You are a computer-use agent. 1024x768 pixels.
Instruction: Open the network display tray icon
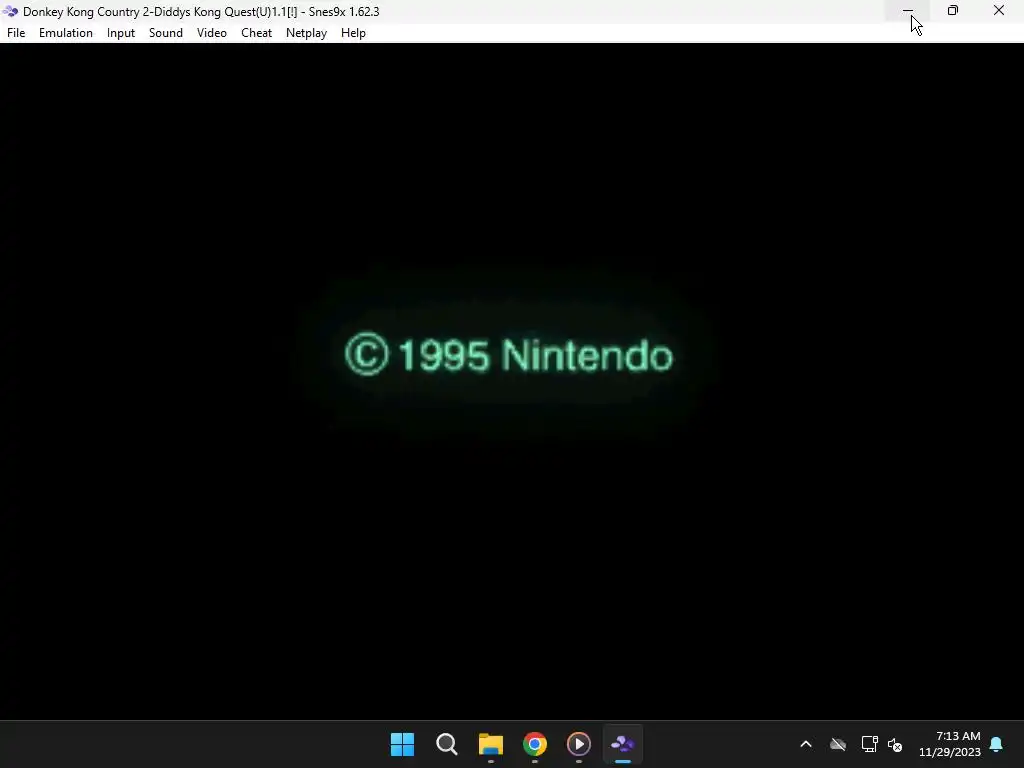coord(869,744)
